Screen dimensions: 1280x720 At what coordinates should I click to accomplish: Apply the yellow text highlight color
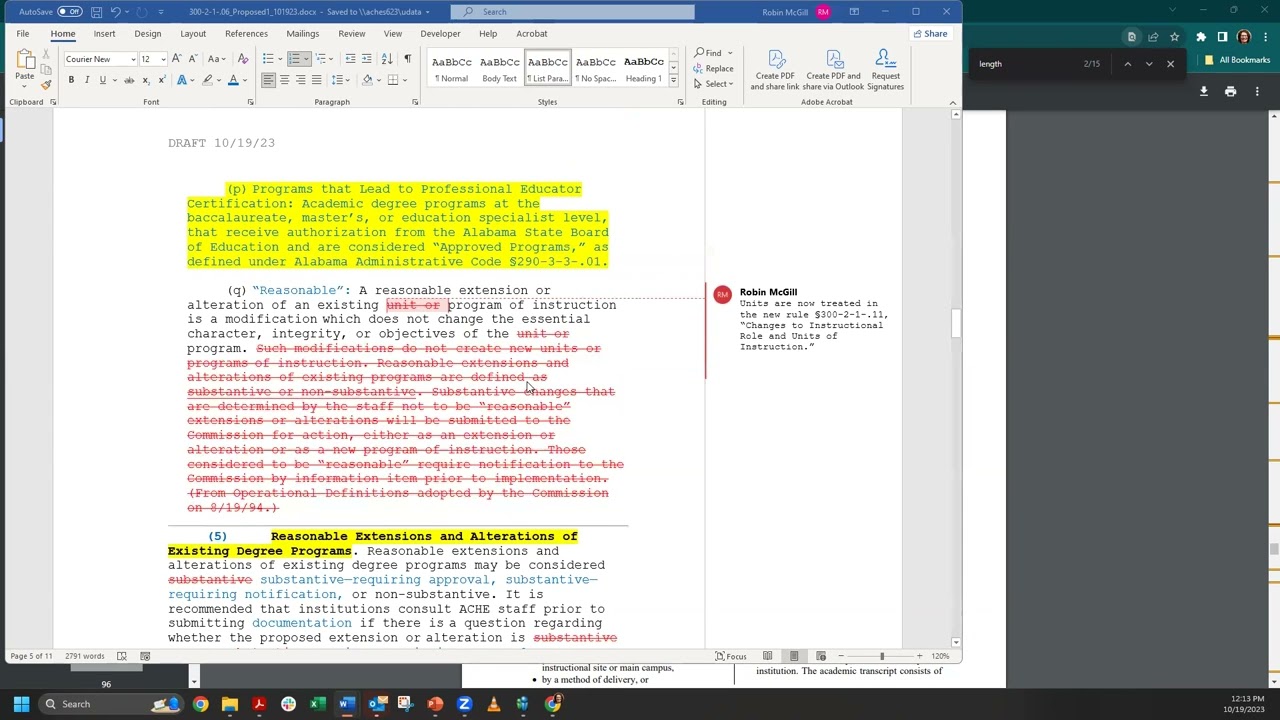coord(207,80)
